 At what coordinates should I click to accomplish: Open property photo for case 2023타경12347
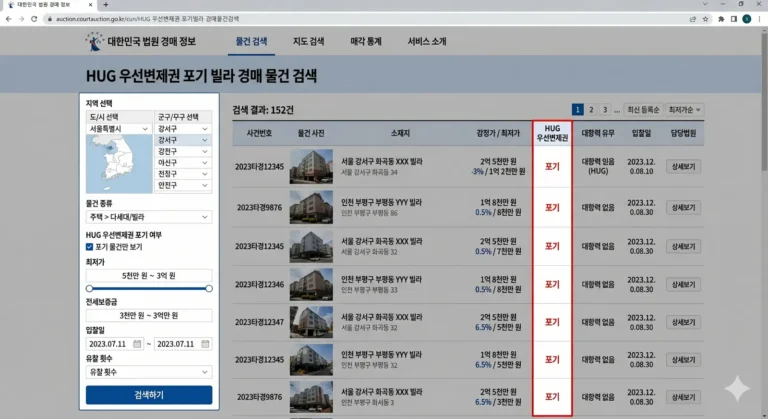click(311, 322)
